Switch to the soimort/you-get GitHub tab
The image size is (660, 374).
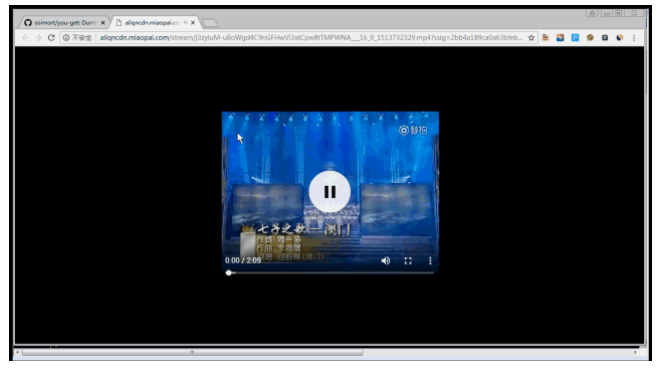point(64,22)
